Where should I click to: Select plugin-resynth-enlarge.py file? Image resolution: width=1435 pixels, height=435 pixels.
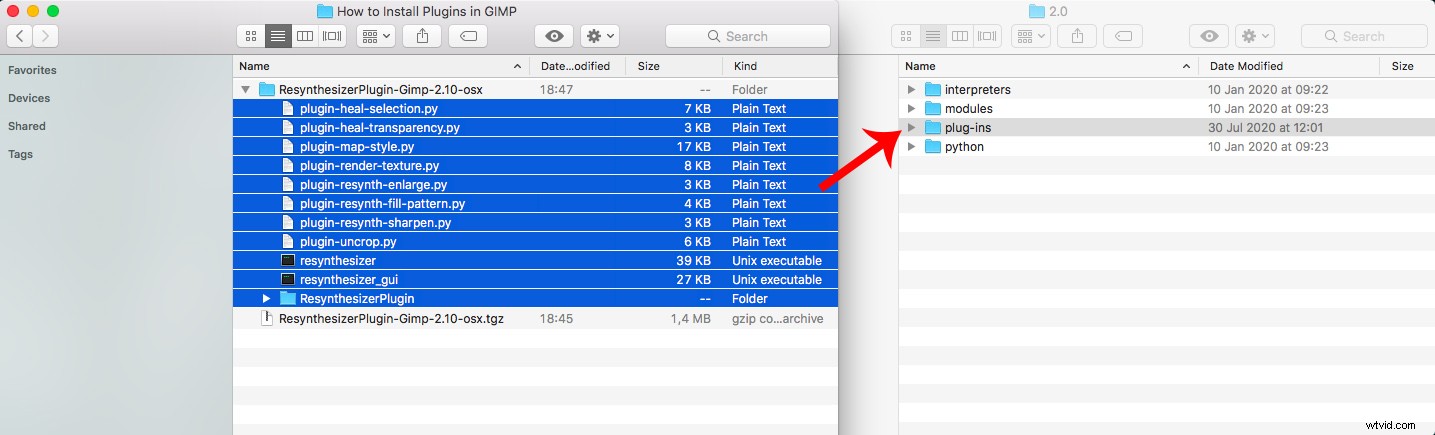[535, 184]
